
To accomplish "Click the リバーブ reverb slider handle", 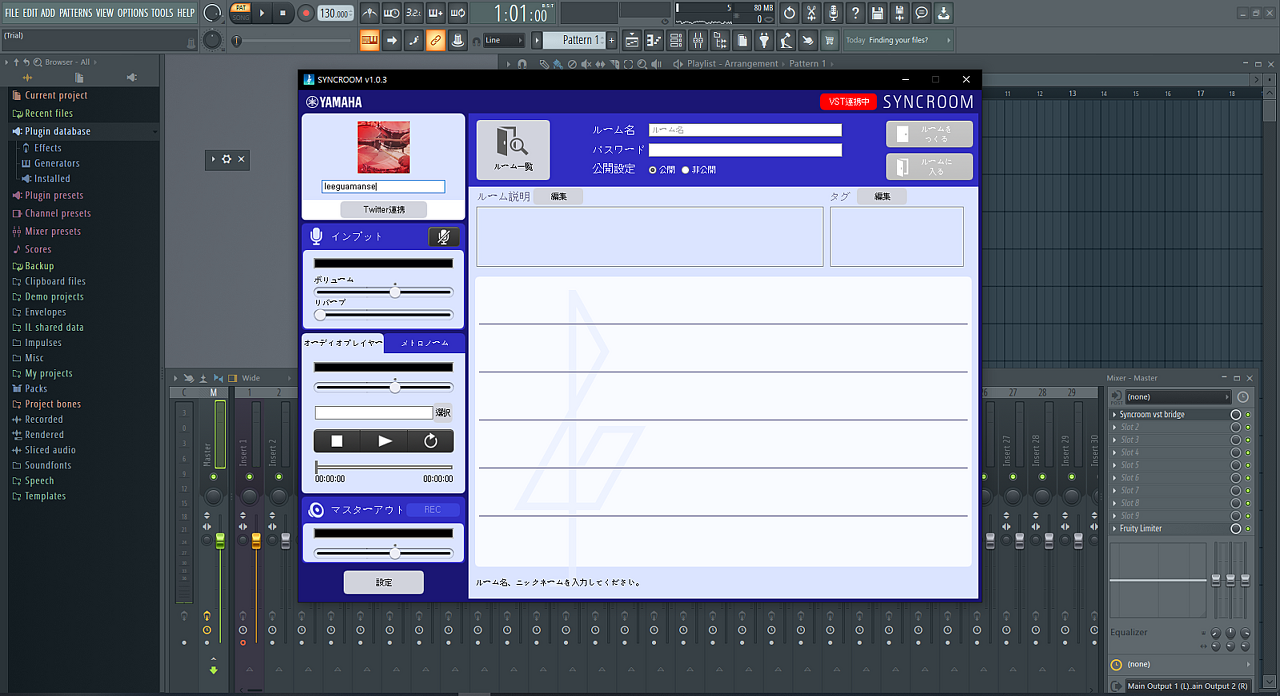I will tap(320, 314).
